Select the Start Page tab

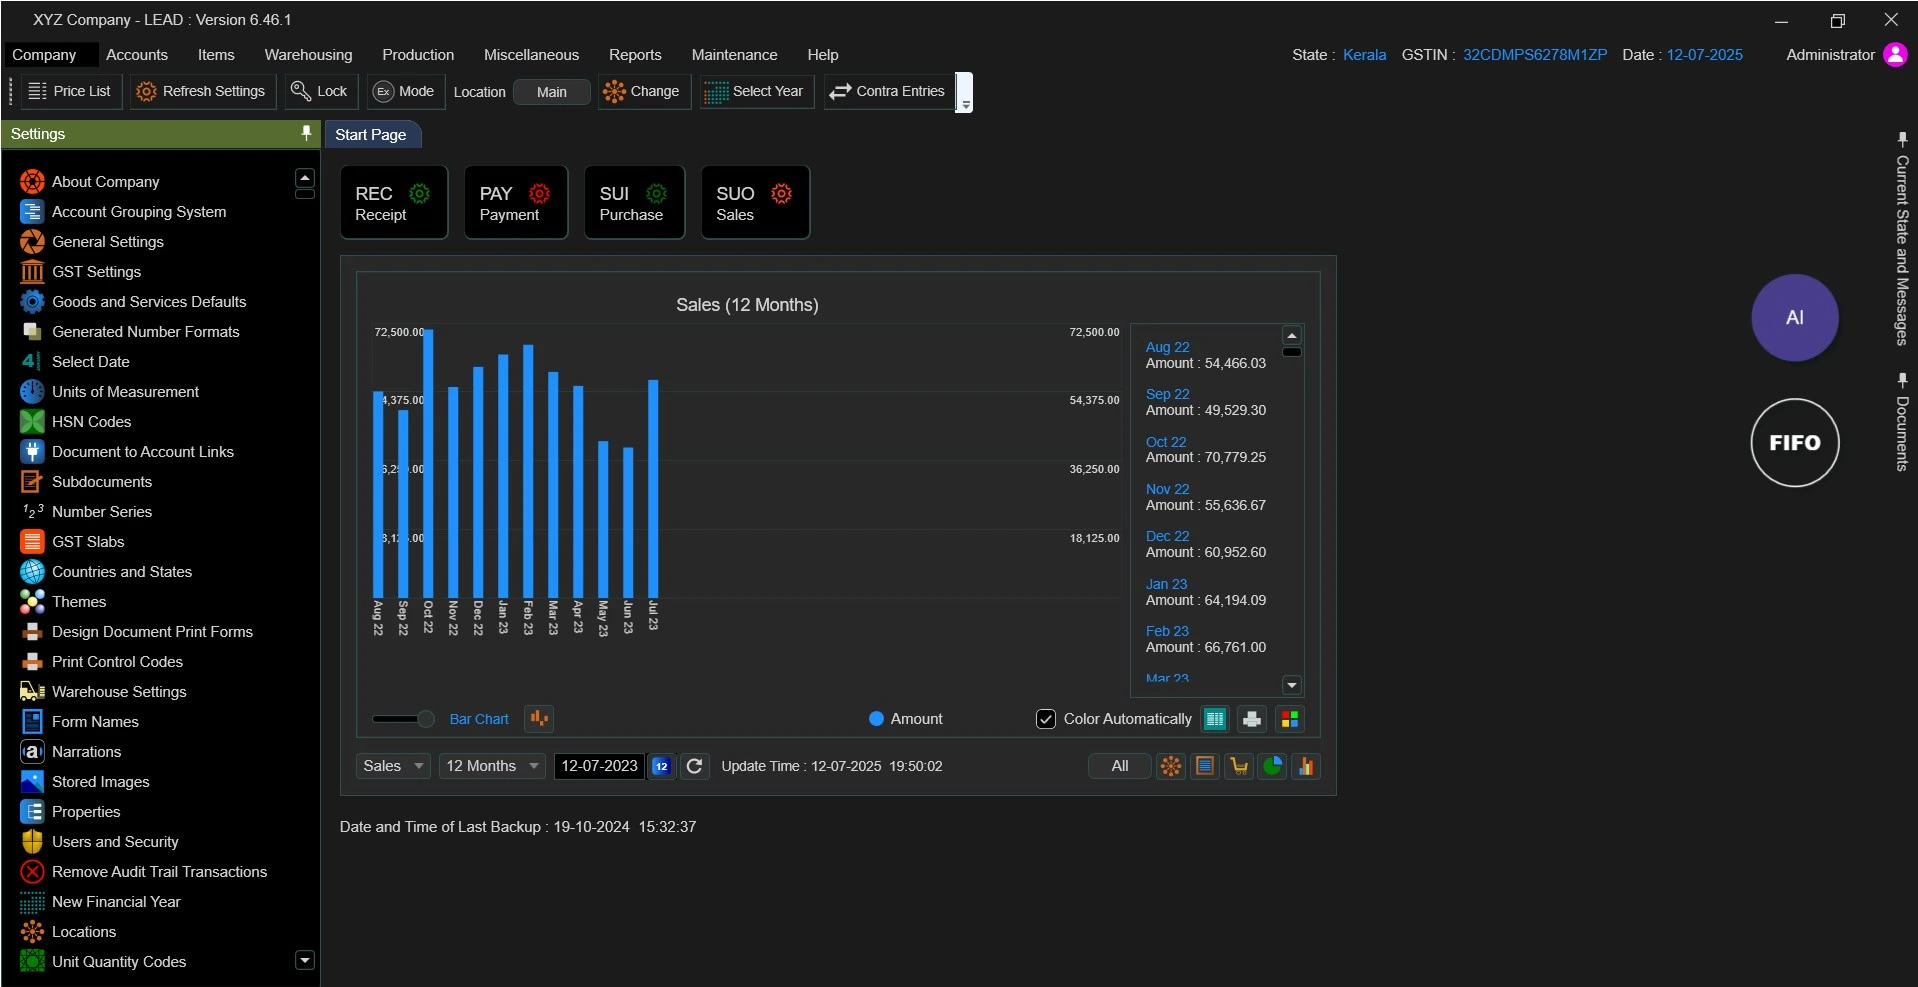(x=371, y=134)
